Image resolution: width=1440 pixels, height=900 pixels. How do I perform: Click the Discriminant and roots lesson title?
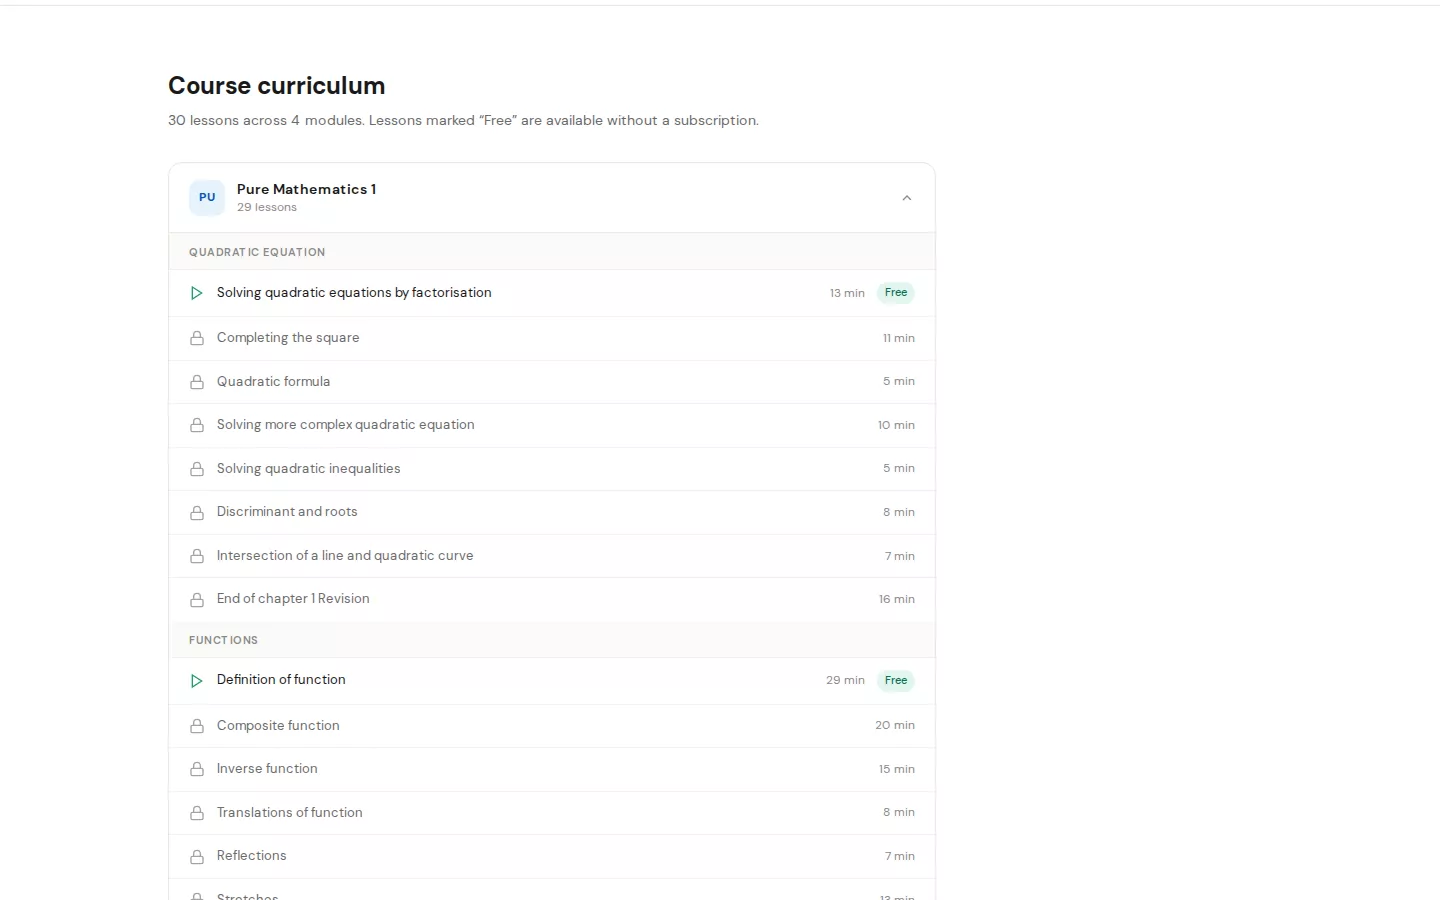287,512
